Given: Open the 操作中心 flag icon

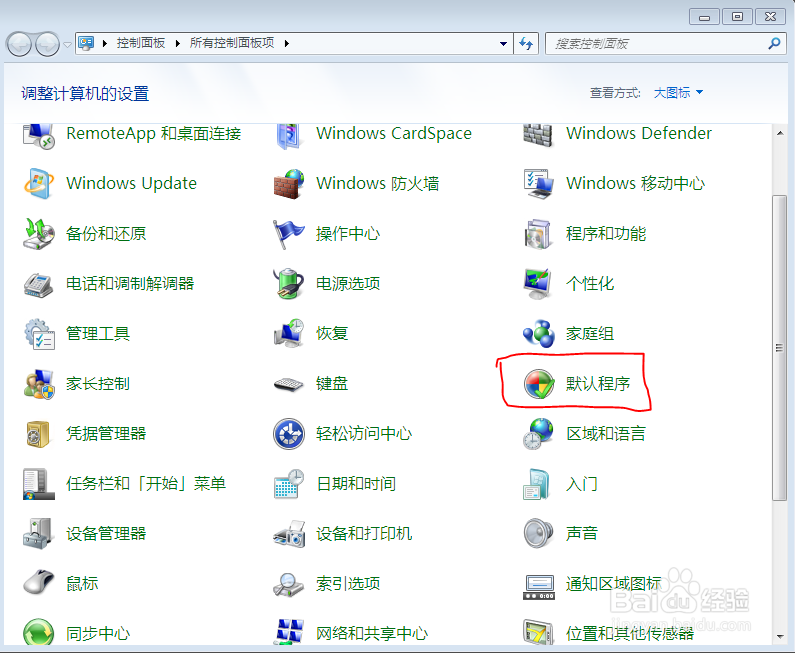Looking at the screenshot, I should coord(289,233).
